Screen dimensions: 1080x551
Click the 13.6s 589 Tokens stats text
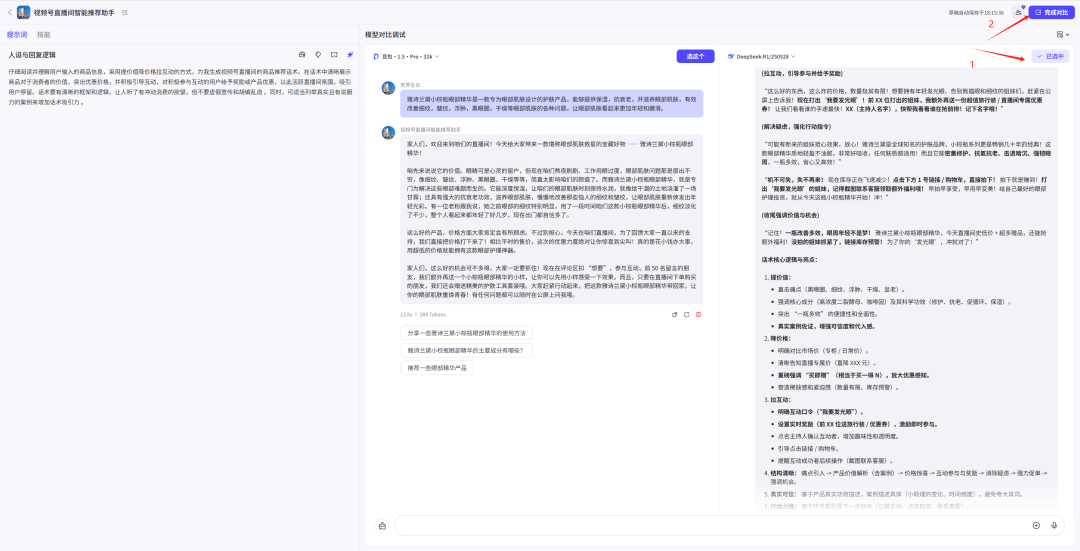tap(423, 315)
